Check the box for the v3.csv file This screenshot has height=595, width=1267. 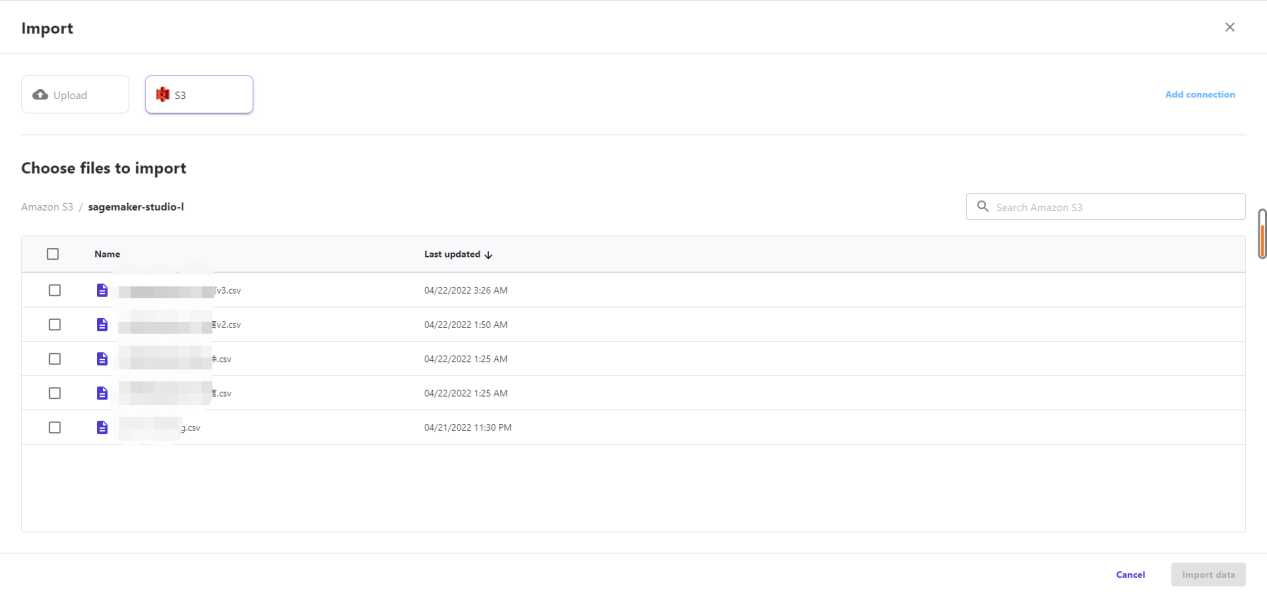55,291
